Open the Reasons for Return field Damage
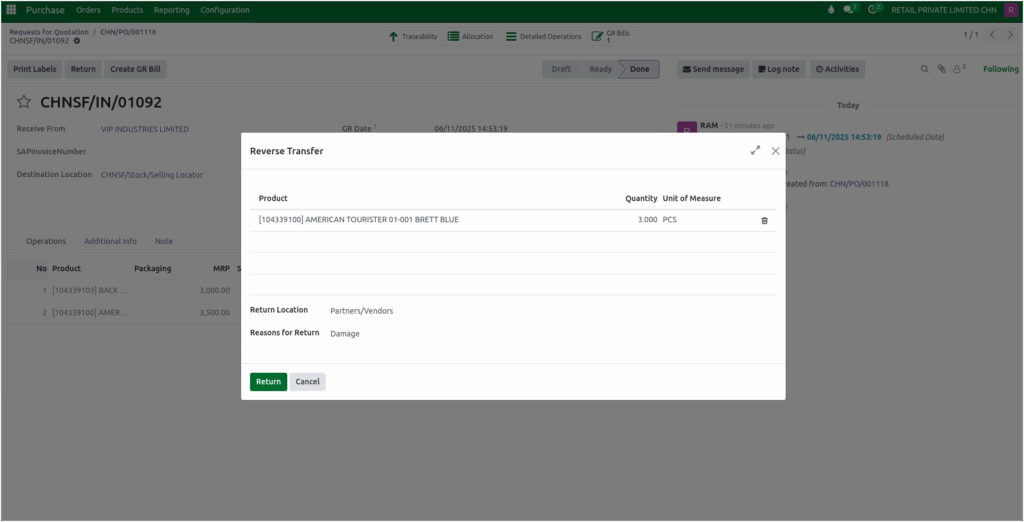This screenshot has height=522, width=1024. click(345, 334)
